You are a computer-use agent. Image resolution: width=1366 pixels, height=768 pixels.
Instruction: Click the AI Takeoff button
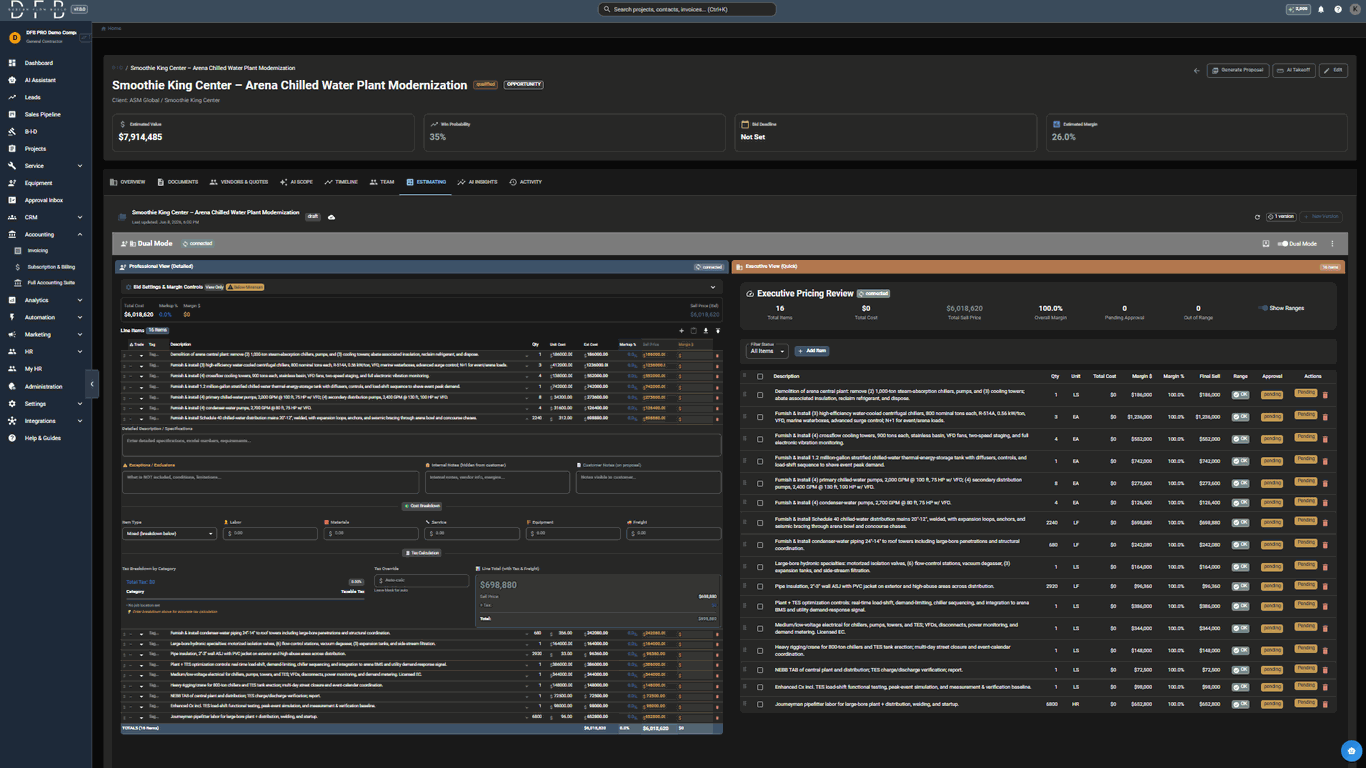click(1294, 70)
